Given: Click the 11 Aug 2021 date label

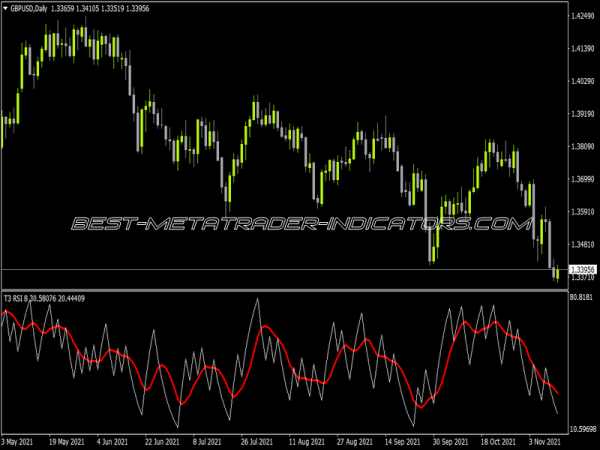Looking at the screenshot, I should 307,442.
